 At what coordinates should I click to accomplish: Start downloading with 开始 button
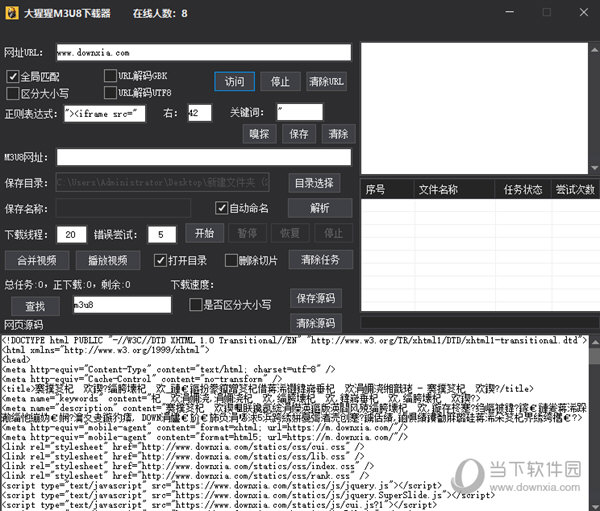point(204,233)
